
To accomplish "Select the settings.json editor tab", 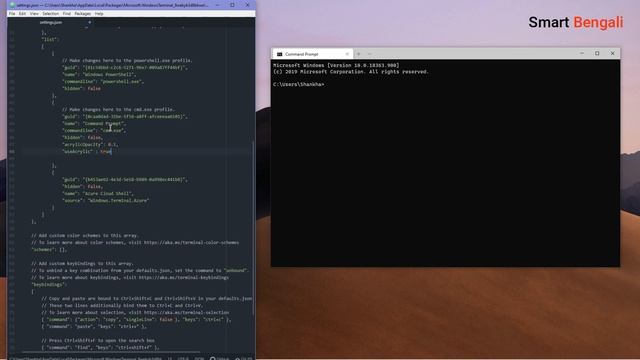I will click(x=51, y=22).
